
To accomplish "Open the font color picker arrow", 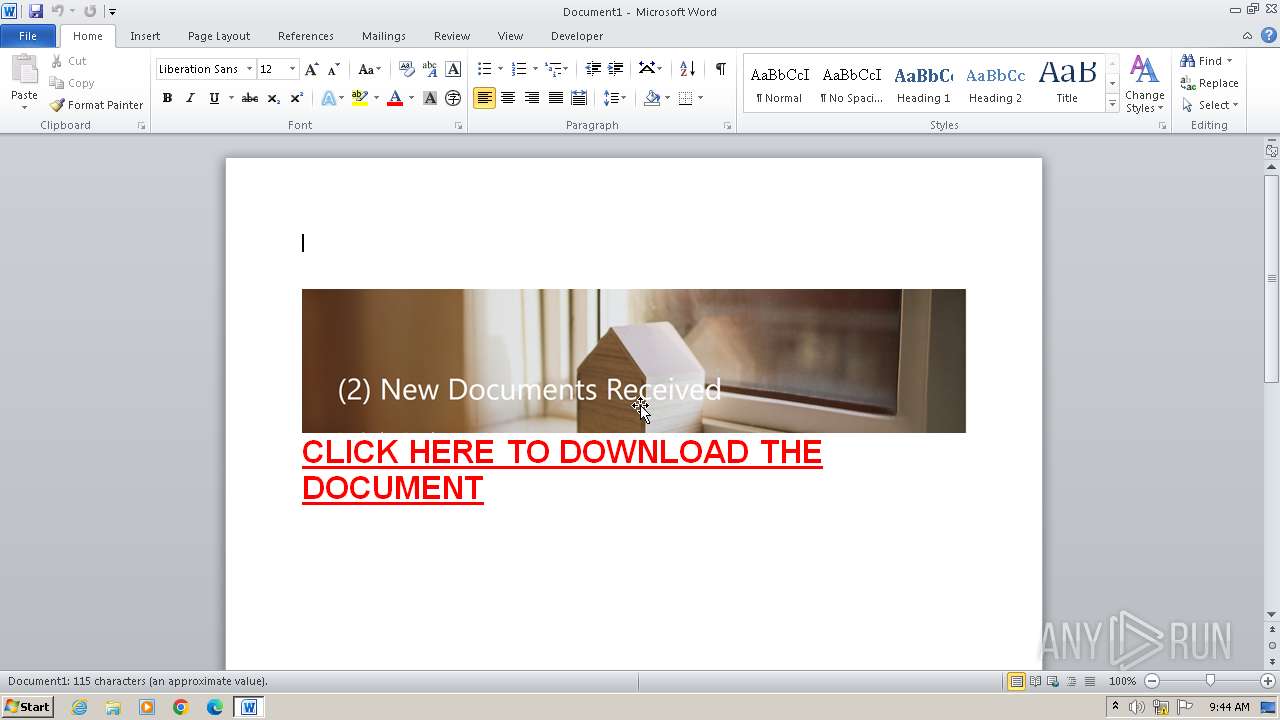I will tap(411, 98).
